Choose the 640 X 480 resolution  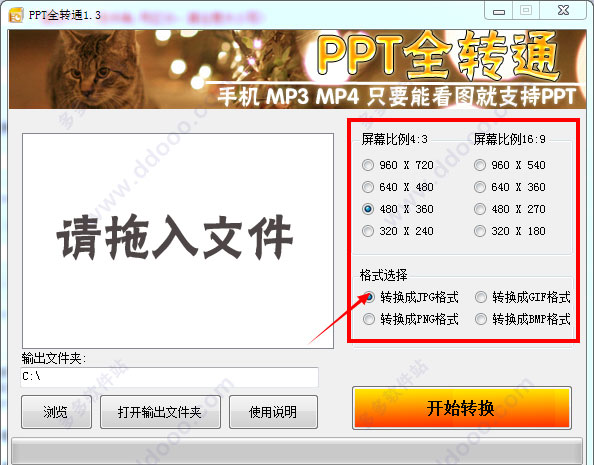point(397,187)
